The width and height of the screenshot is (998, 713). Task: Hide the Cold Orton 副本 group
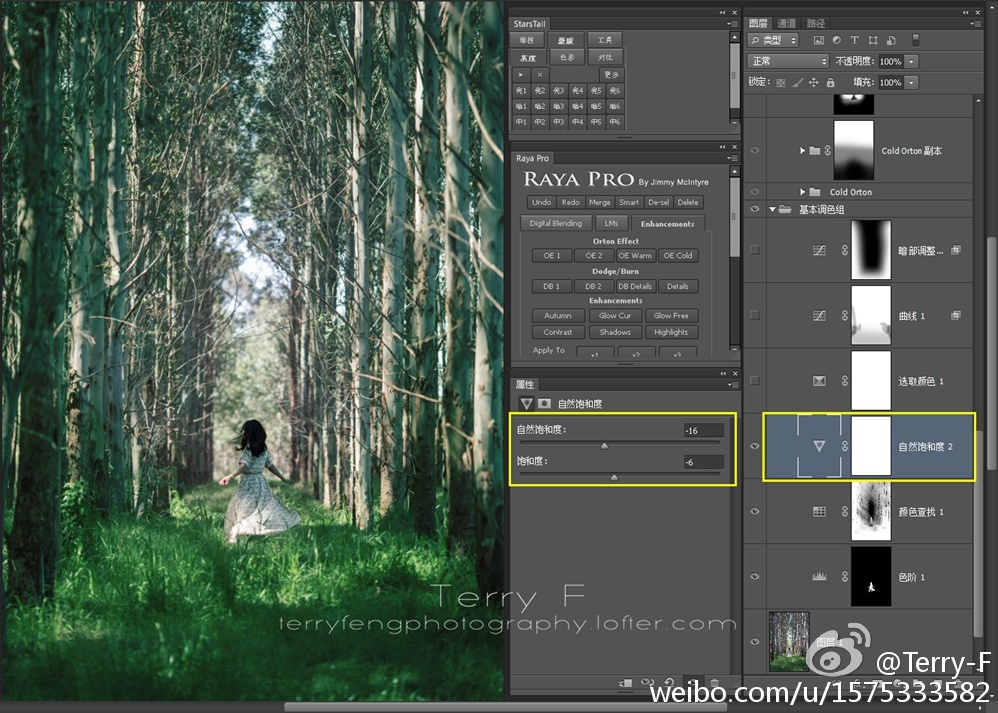click(x=755, y=151)
